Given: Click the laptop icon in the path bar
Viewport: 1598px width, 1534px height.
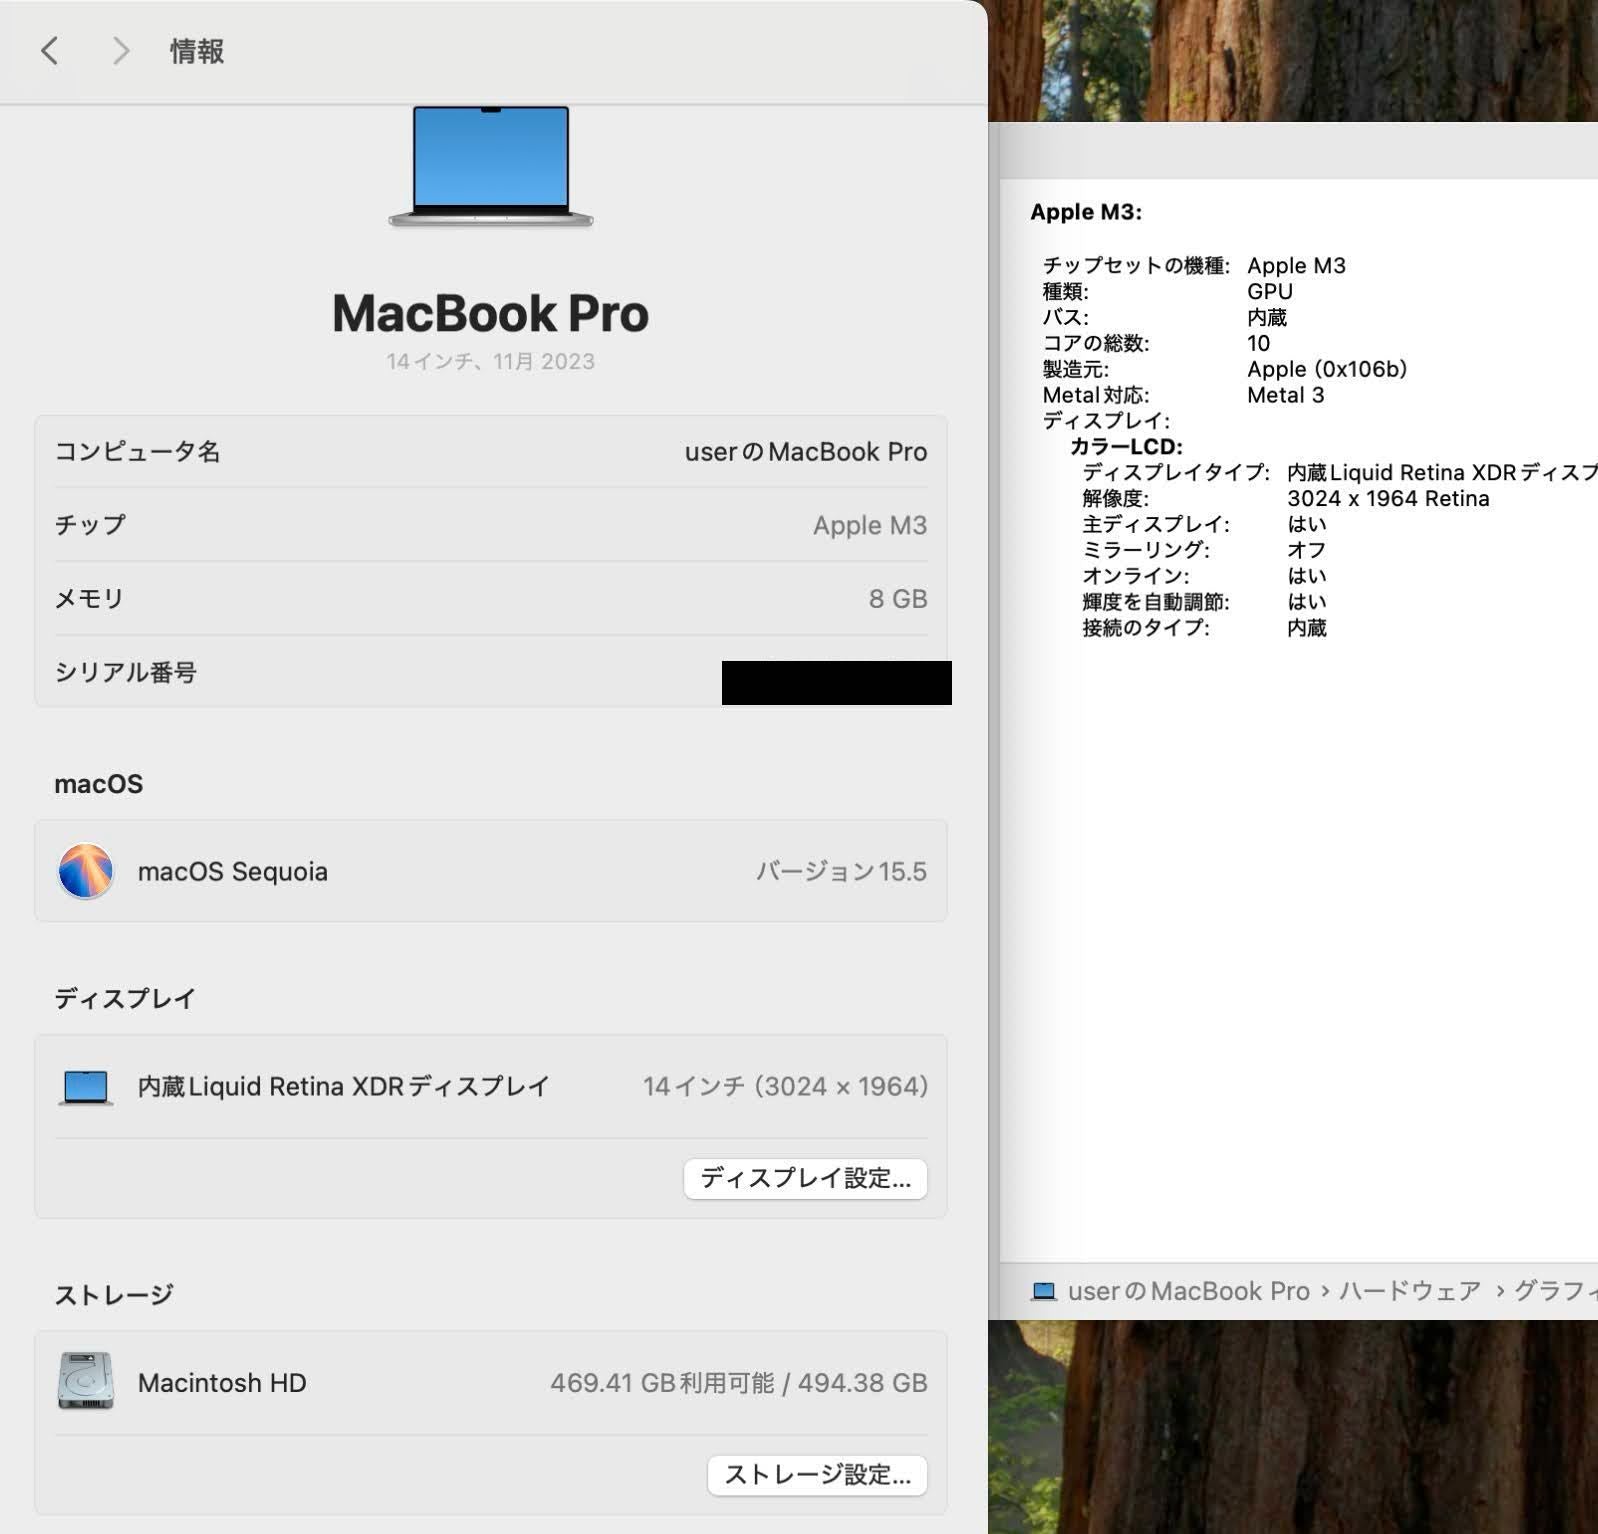Looking at the screenshot, I should click(x=1044, y=1291).
